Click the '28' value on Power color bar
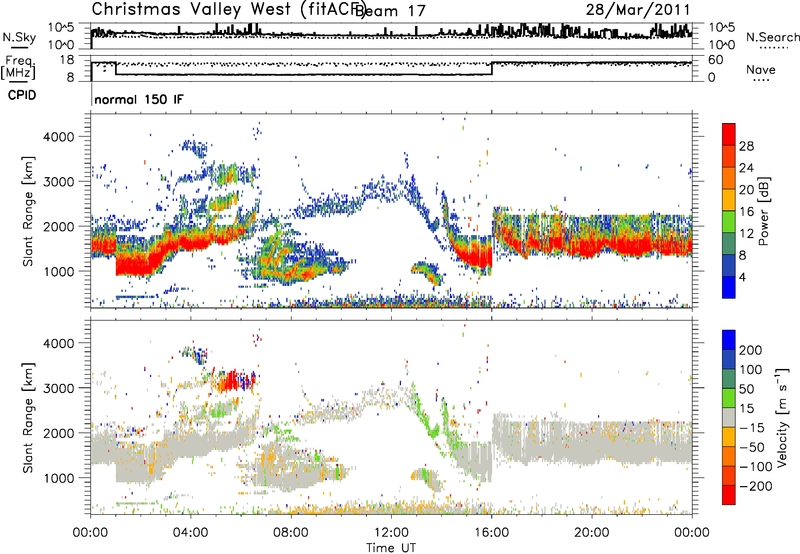This screenshot has height=554, width=800. tap(746, 146)
